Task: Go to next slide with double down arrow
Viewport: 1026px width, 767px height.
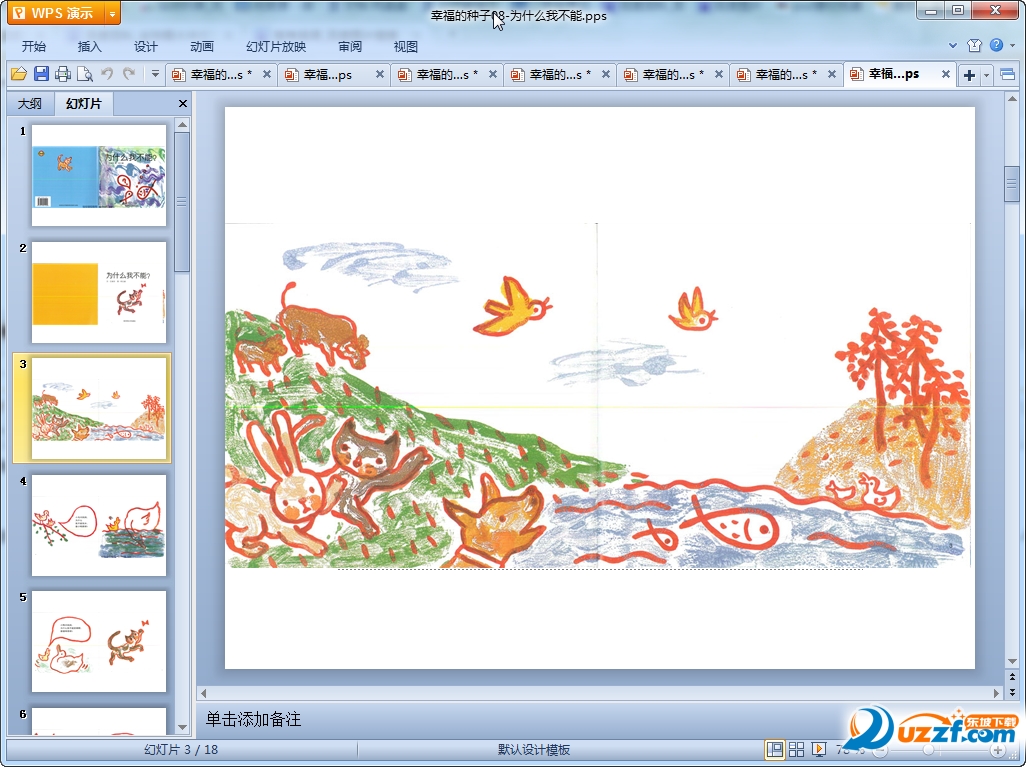Action: [x=1012, y=692]
